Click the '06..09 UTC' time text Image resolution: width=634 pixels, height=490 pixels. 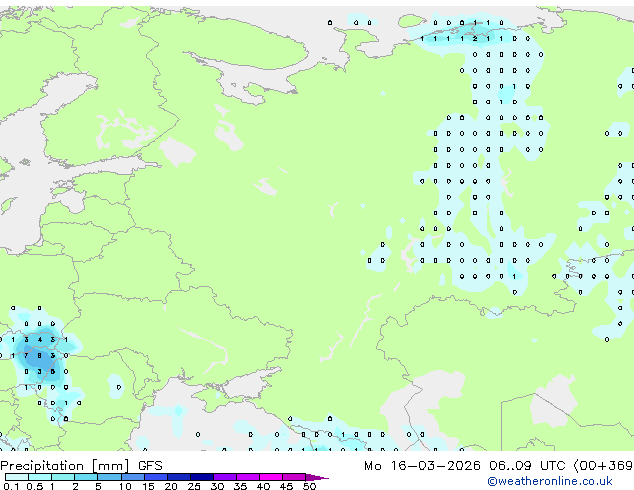[526, 466]
